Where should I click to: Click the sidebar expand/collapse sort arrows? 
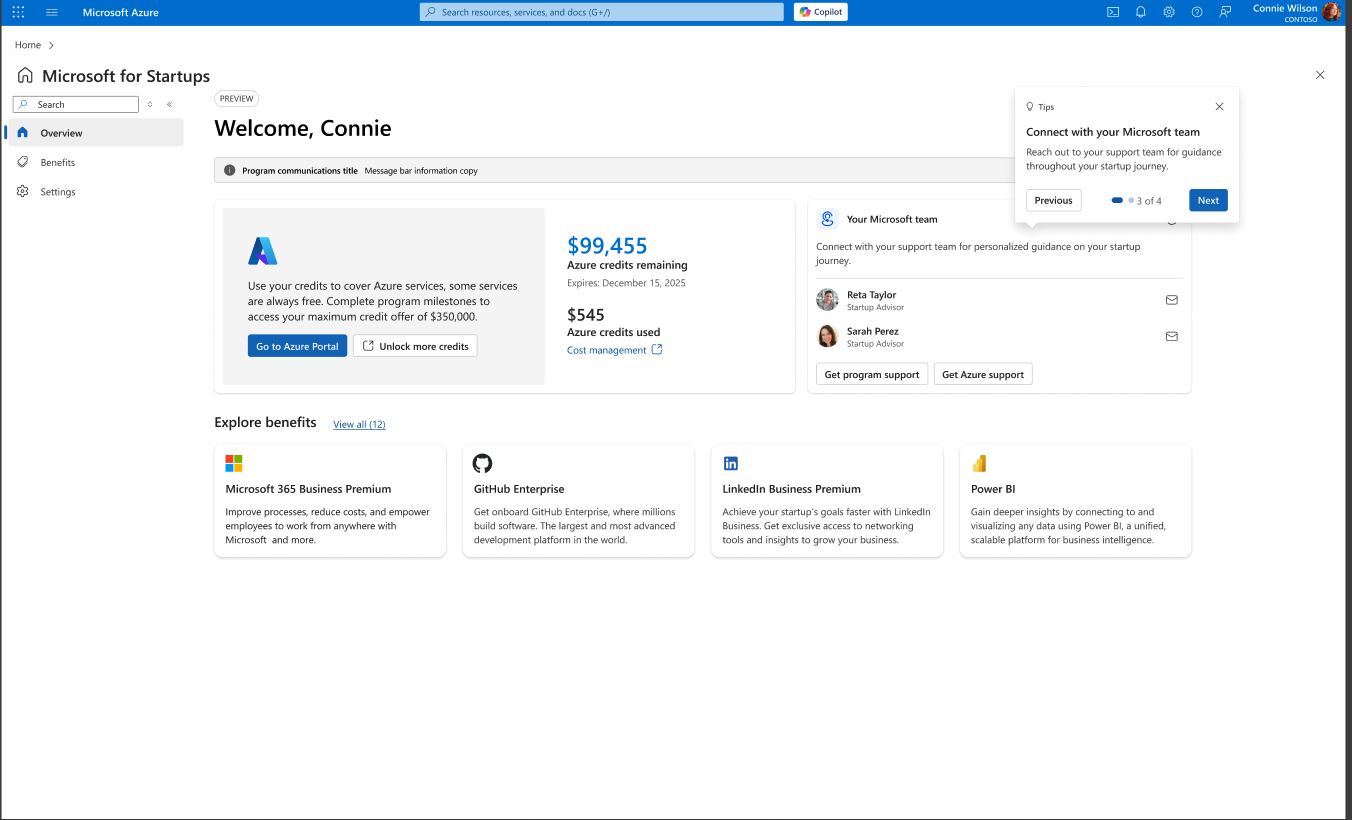point(150,104)
